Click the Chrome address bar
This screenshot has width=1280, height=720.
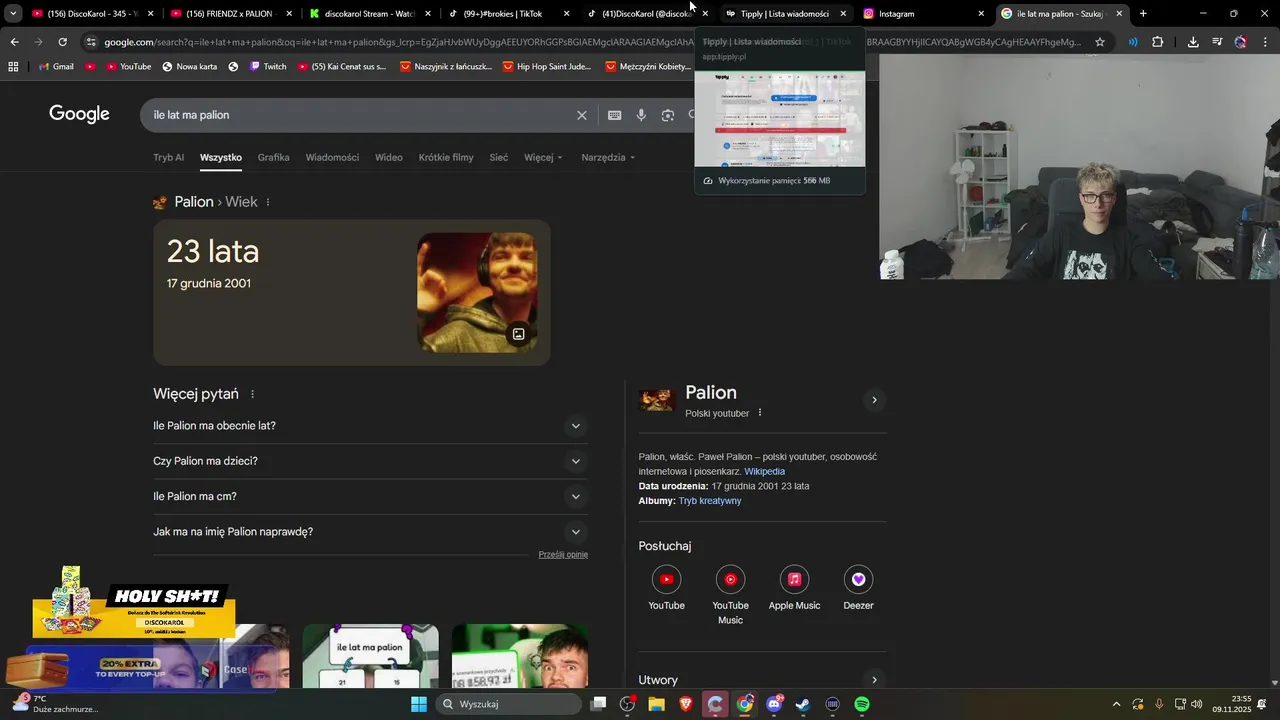click(590, 42)
